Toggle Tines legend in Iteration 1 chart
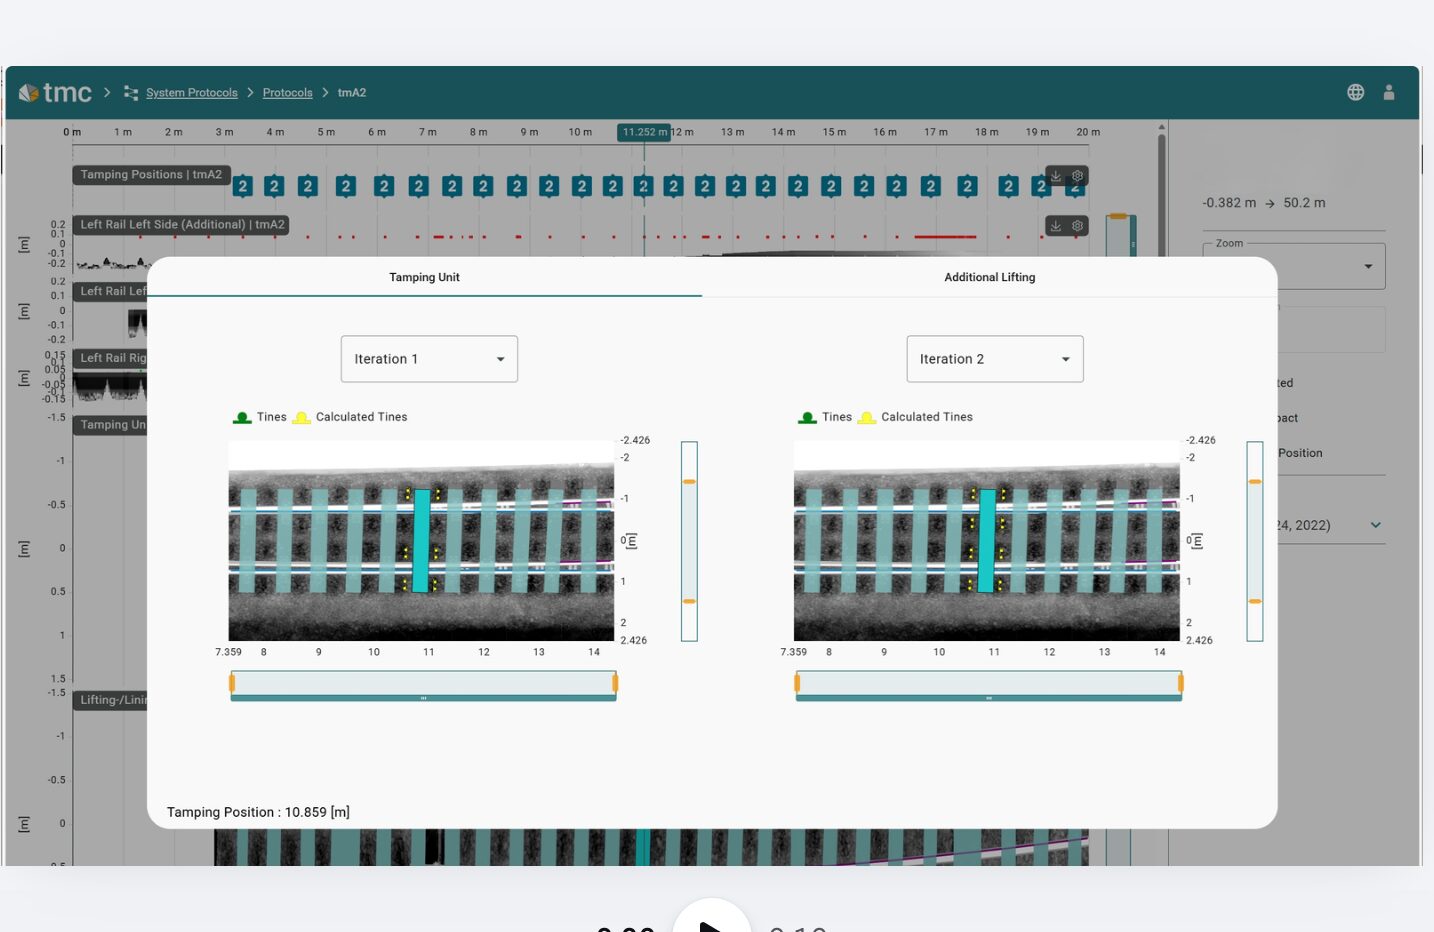This screenshot has width=1434, height=932. click(x=260, y=417)
